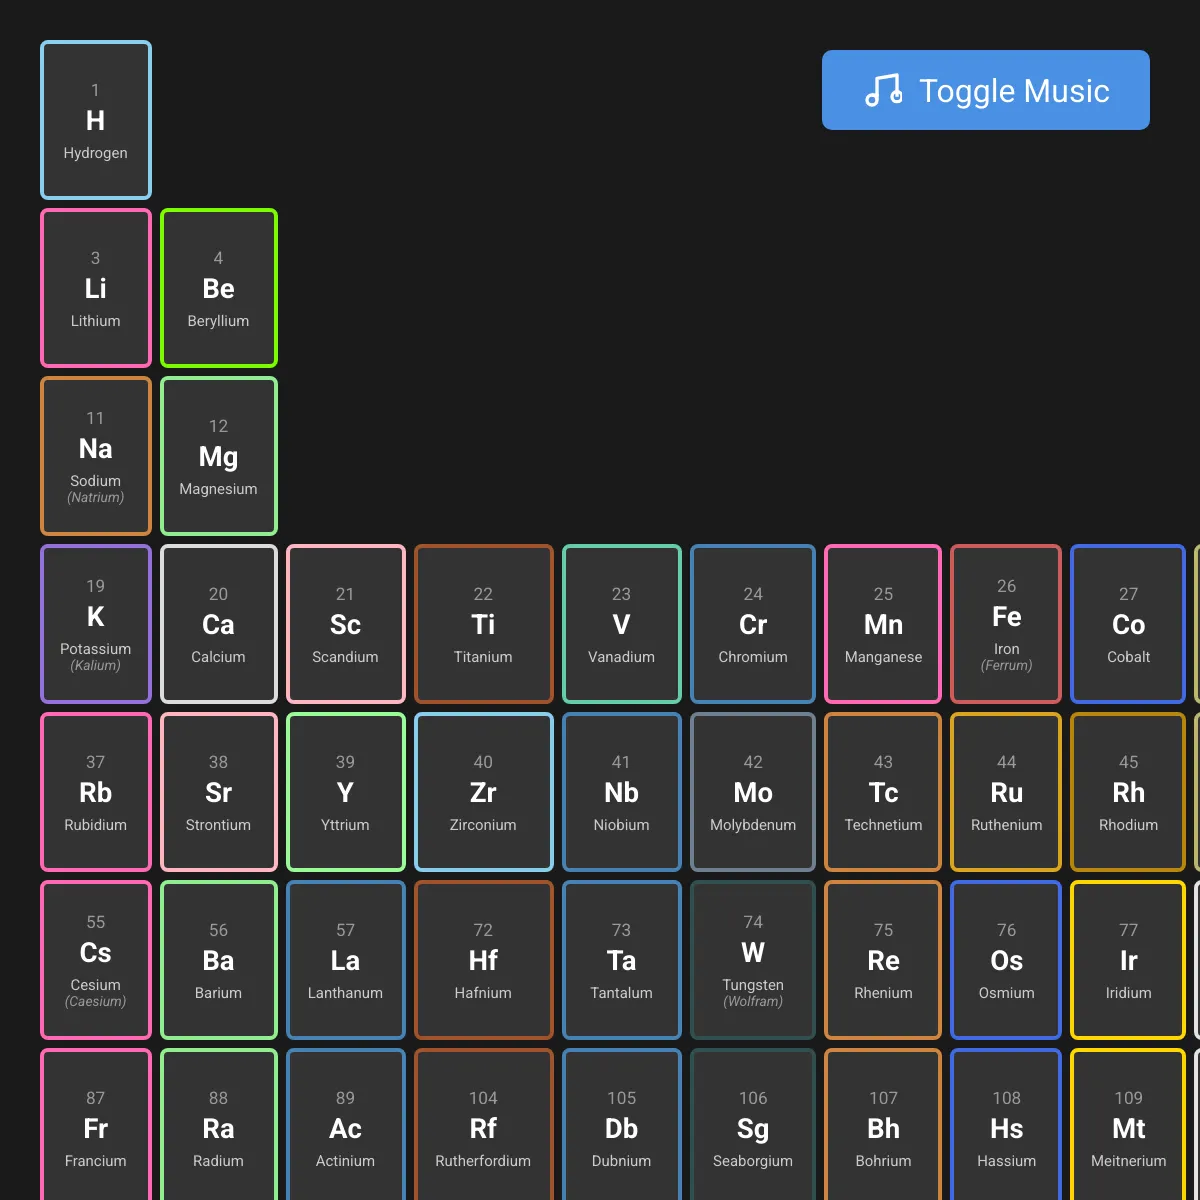This screenshot has width=1200, height=1200.
Task: Select the Iron (Ferrum) tile
Action: pyautogui.click(x=1006, y=624)
